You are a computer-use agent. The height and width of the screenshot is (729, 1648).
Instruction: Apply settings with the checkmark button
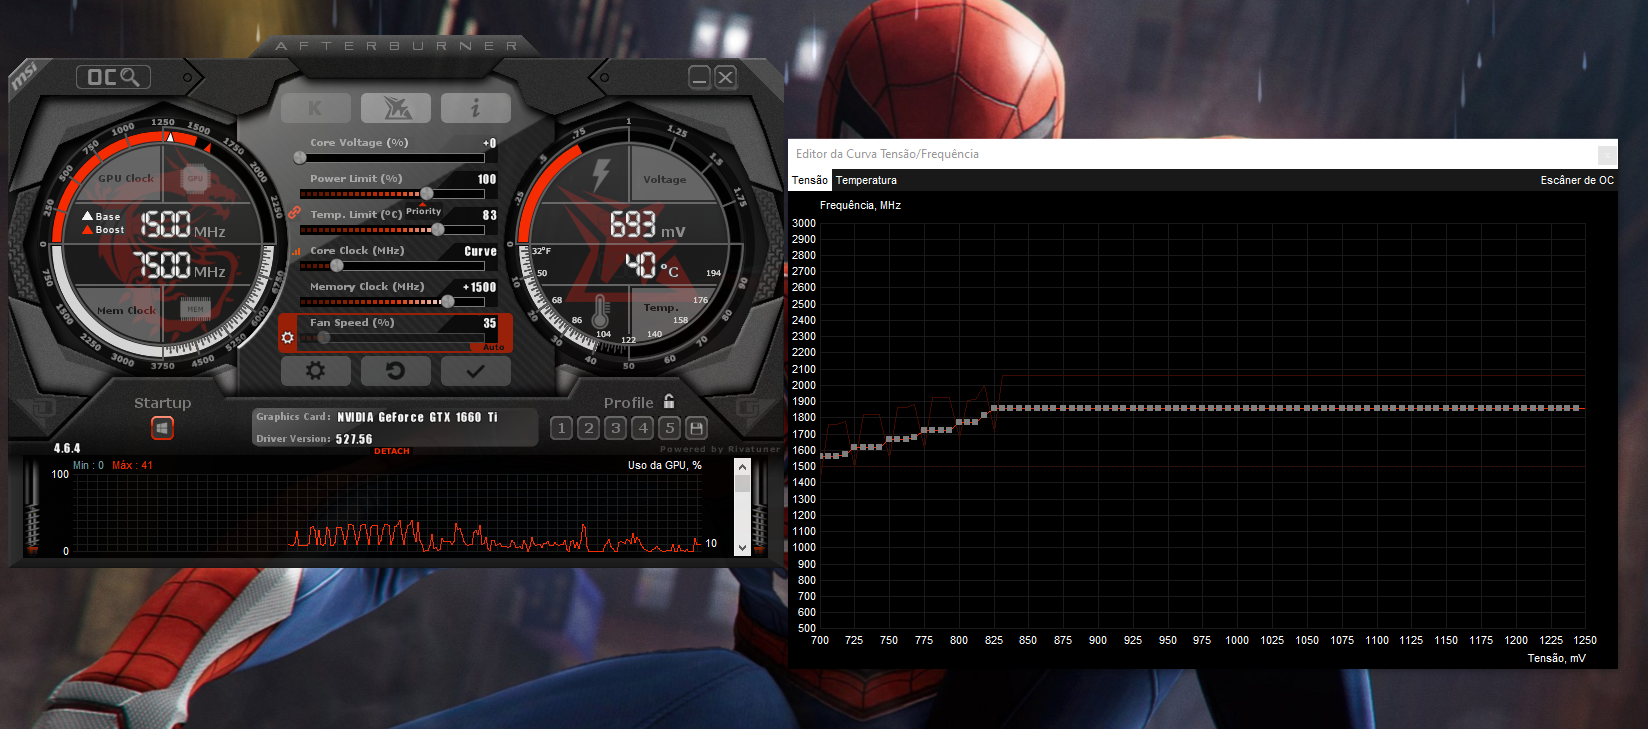(476, 371)
